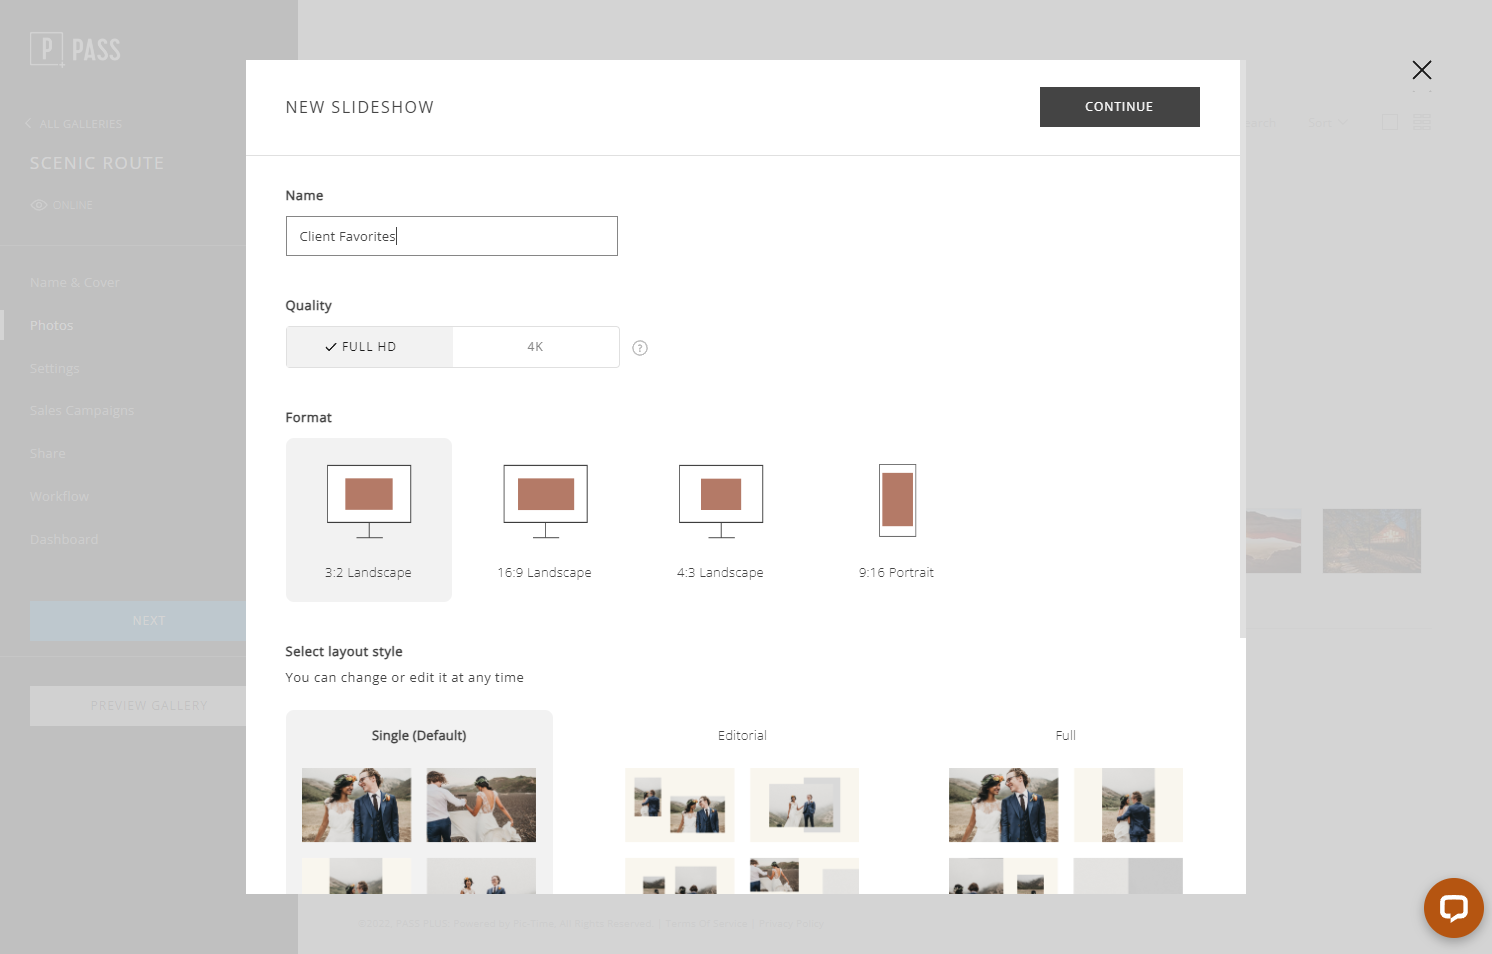Toggle the Online eye visibility icon
Viewport: 1492px width, 954px height.
pos(39,205)
